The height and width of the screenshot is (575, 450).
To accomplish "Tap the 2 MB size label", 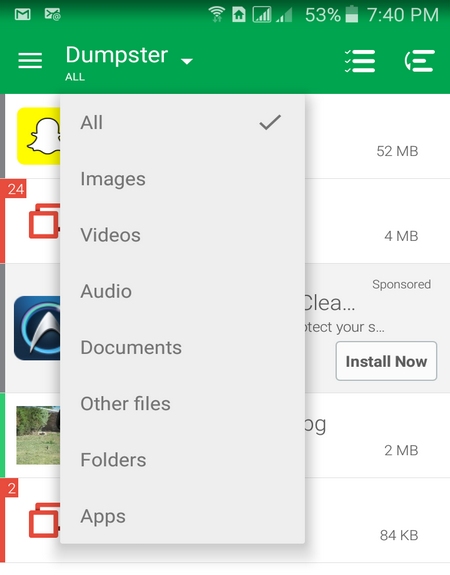I will pyautogui.click(x=401, y=450).
